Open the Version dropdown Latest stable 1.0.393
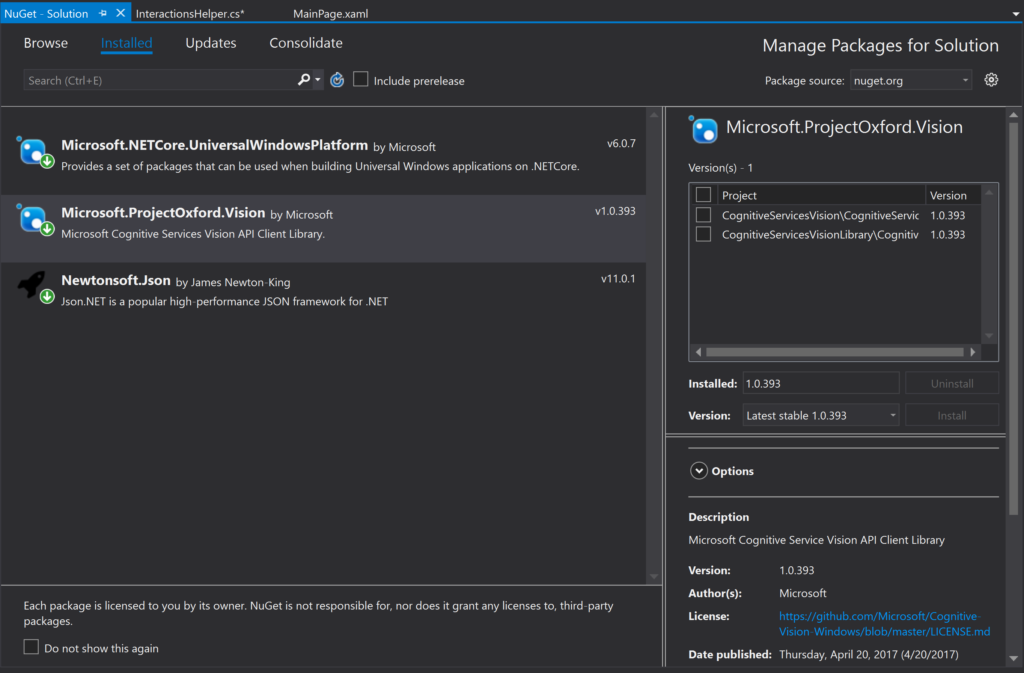 (820, 415)
